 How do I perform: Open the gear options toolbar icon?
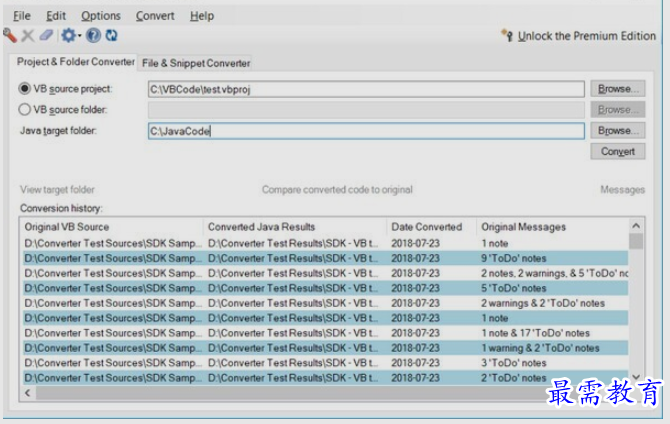(x=68, y=35)
